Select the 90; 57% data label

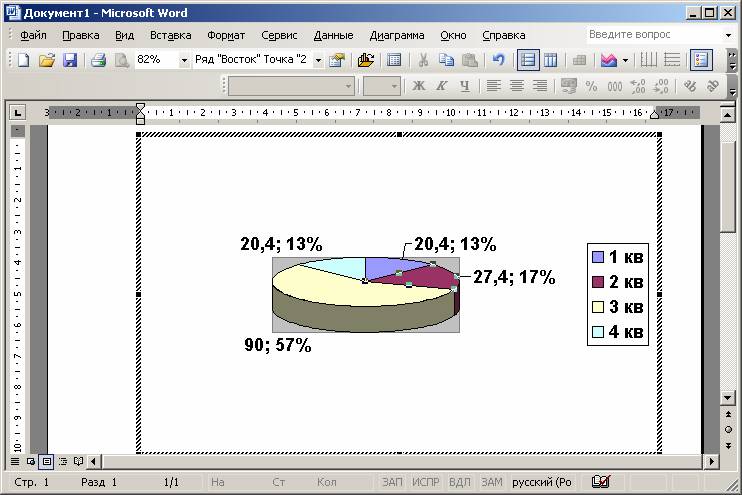278,345
